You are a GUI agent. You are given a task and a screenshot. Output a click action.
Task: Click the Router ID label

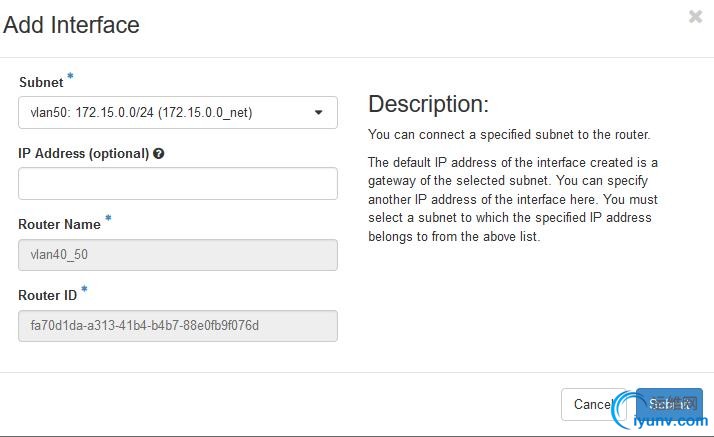(x=47, y=296)
